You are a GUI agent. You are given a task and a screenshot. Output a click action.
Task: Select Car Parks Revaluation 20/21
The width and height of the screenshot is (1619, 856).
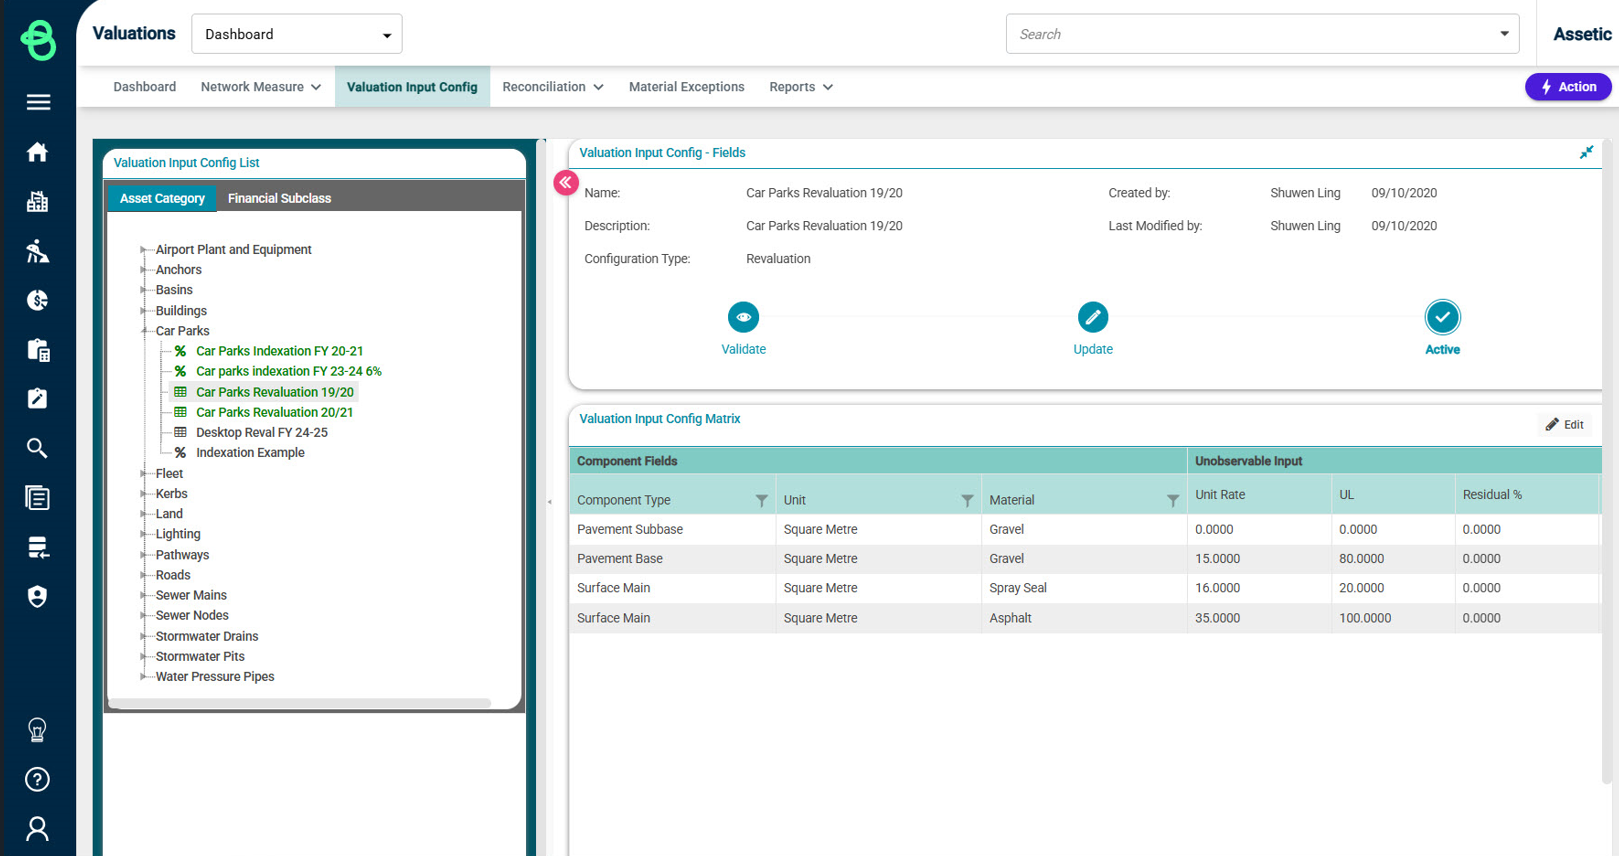[x=275, y=412]
